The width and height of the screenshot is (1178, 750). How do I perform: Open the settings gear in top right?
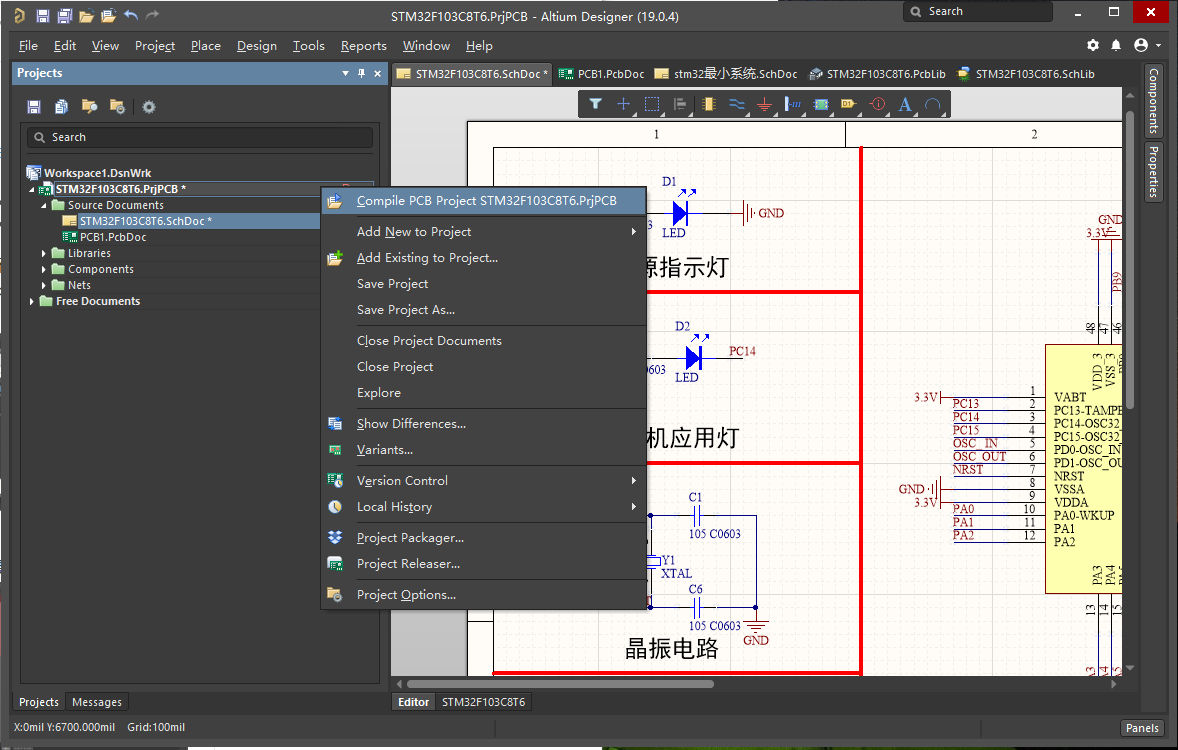[x=1093, y=45]
